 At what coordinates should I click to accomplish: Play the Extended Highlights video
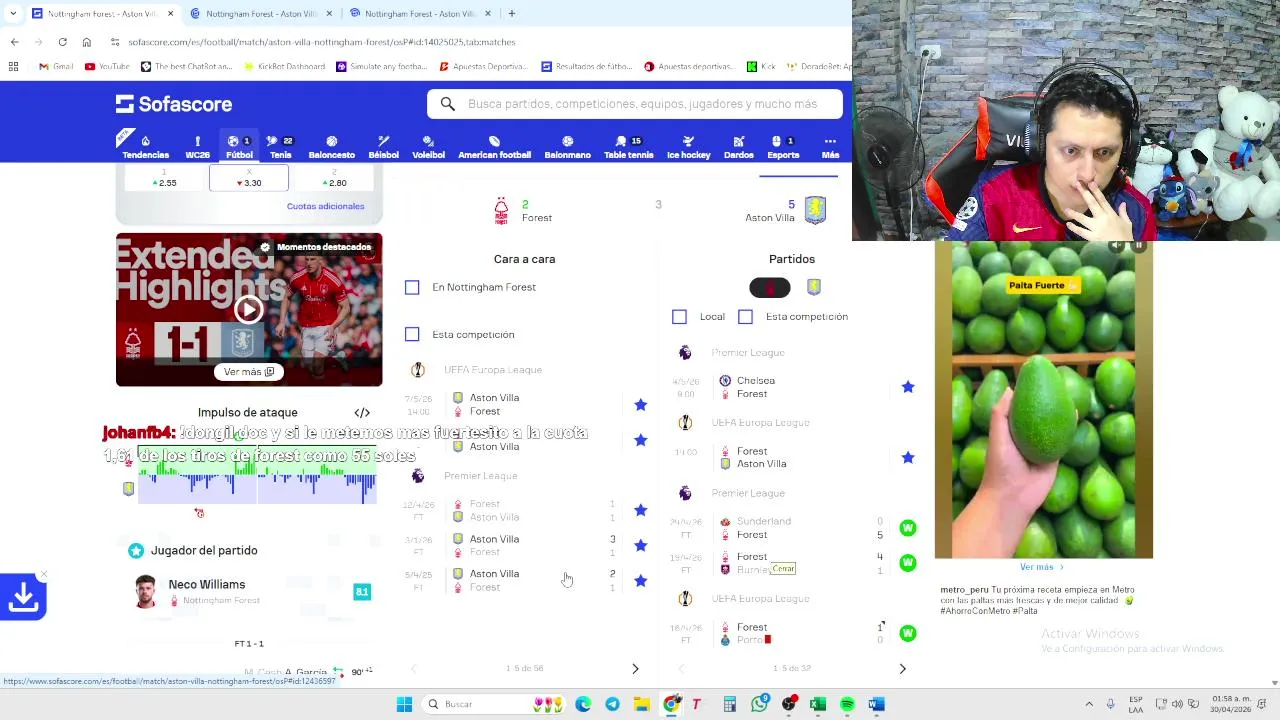(x=248, y=309)
